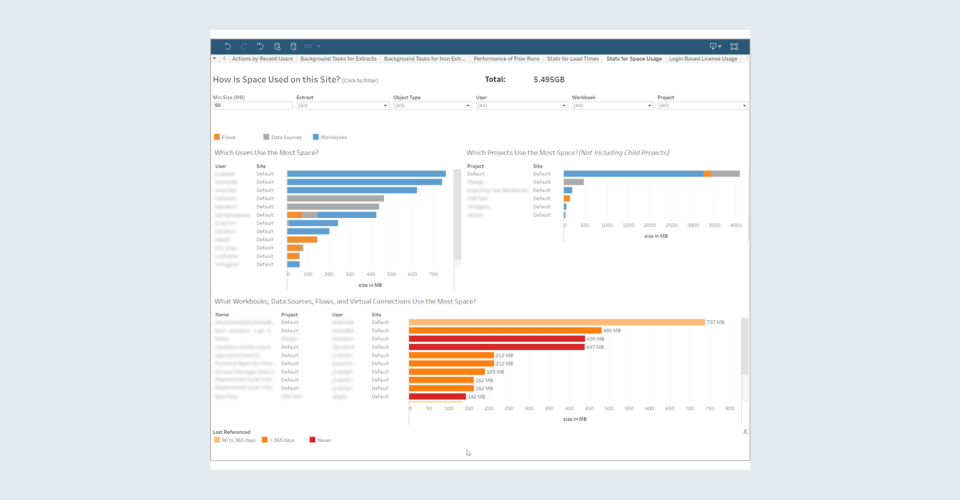Viewport: 960px width, 500px height.
Task: Click the Pause auto updates icon
Action: point(293,46)
